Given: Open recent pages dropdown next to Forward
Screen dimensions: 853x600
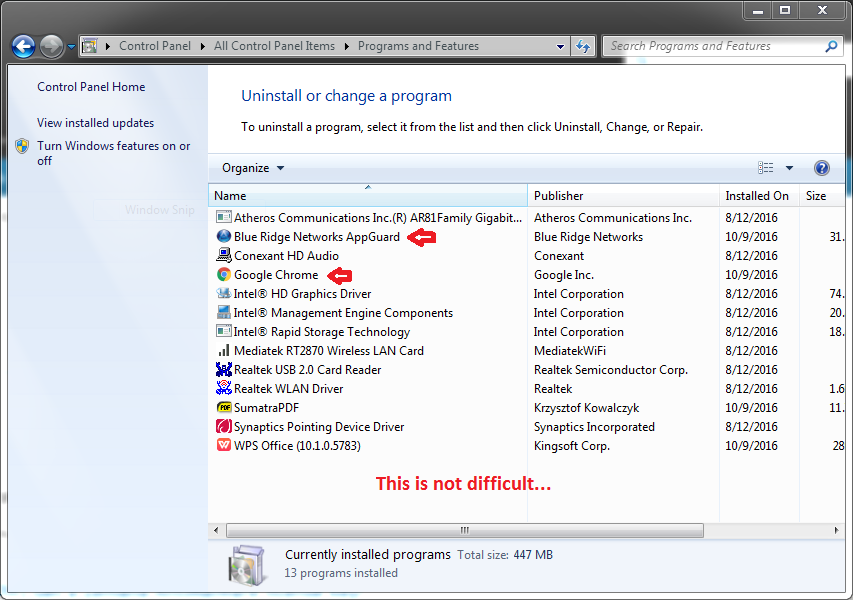Looking at the screenshot, I should coord(71,47).
